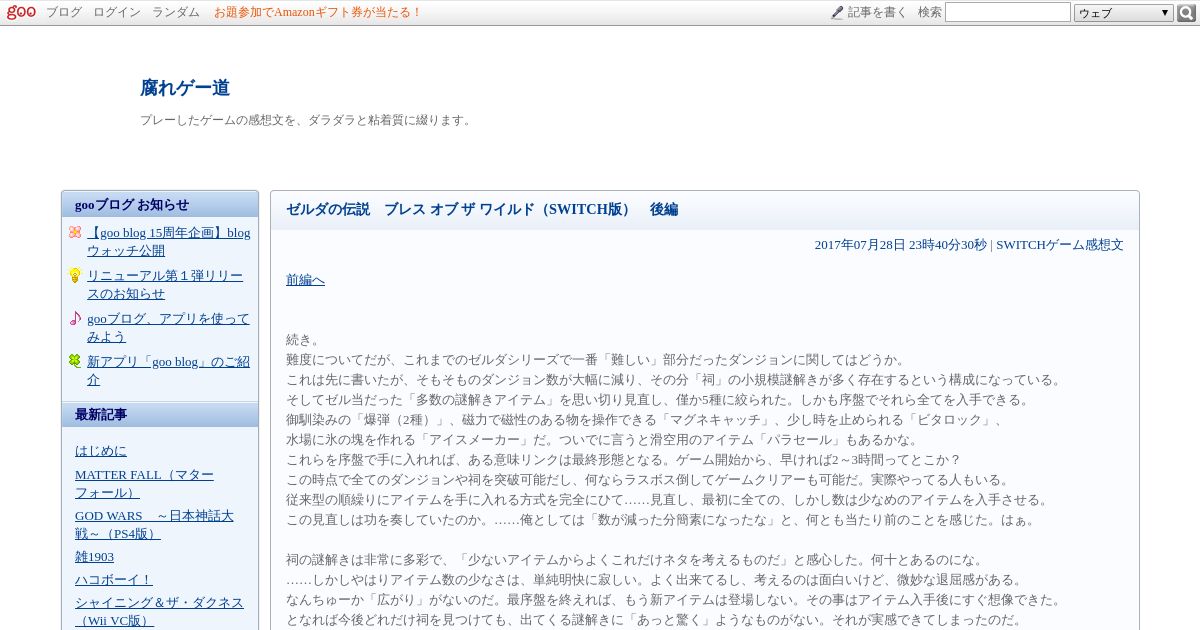Open 新アプリ「goo blog」のご紹介 link
1200x630 pixels.
coord(168,370)
